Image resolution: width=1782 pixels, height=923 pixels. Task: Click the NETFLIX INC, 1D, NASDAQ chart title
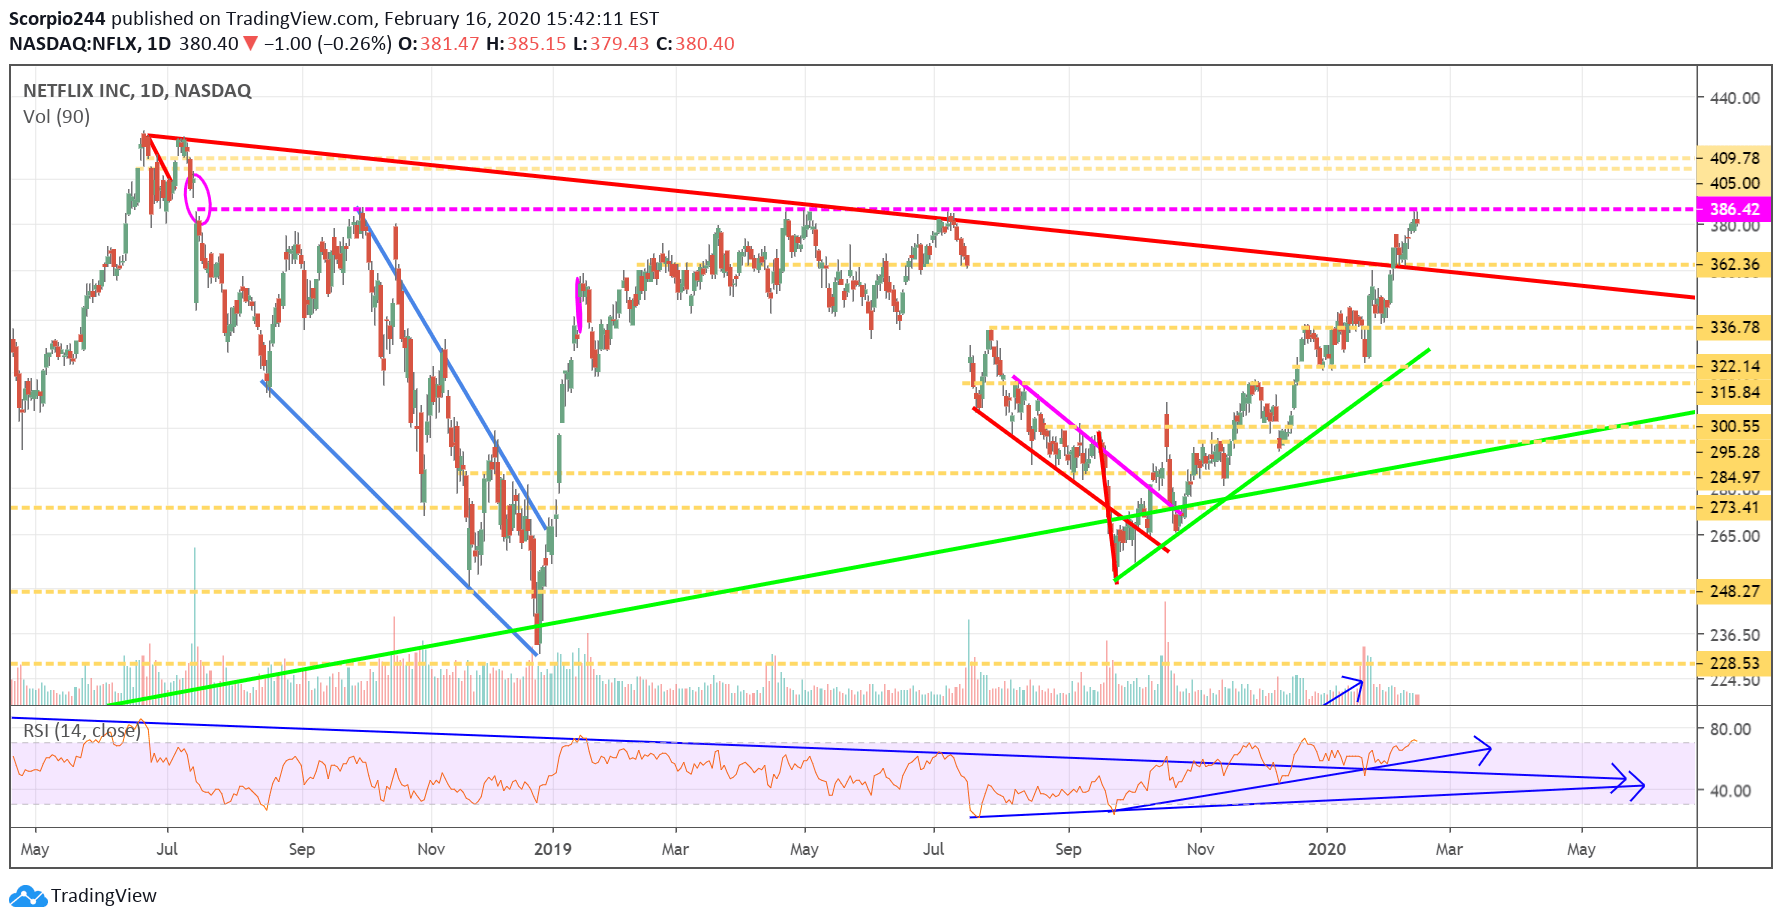(137, 91)
